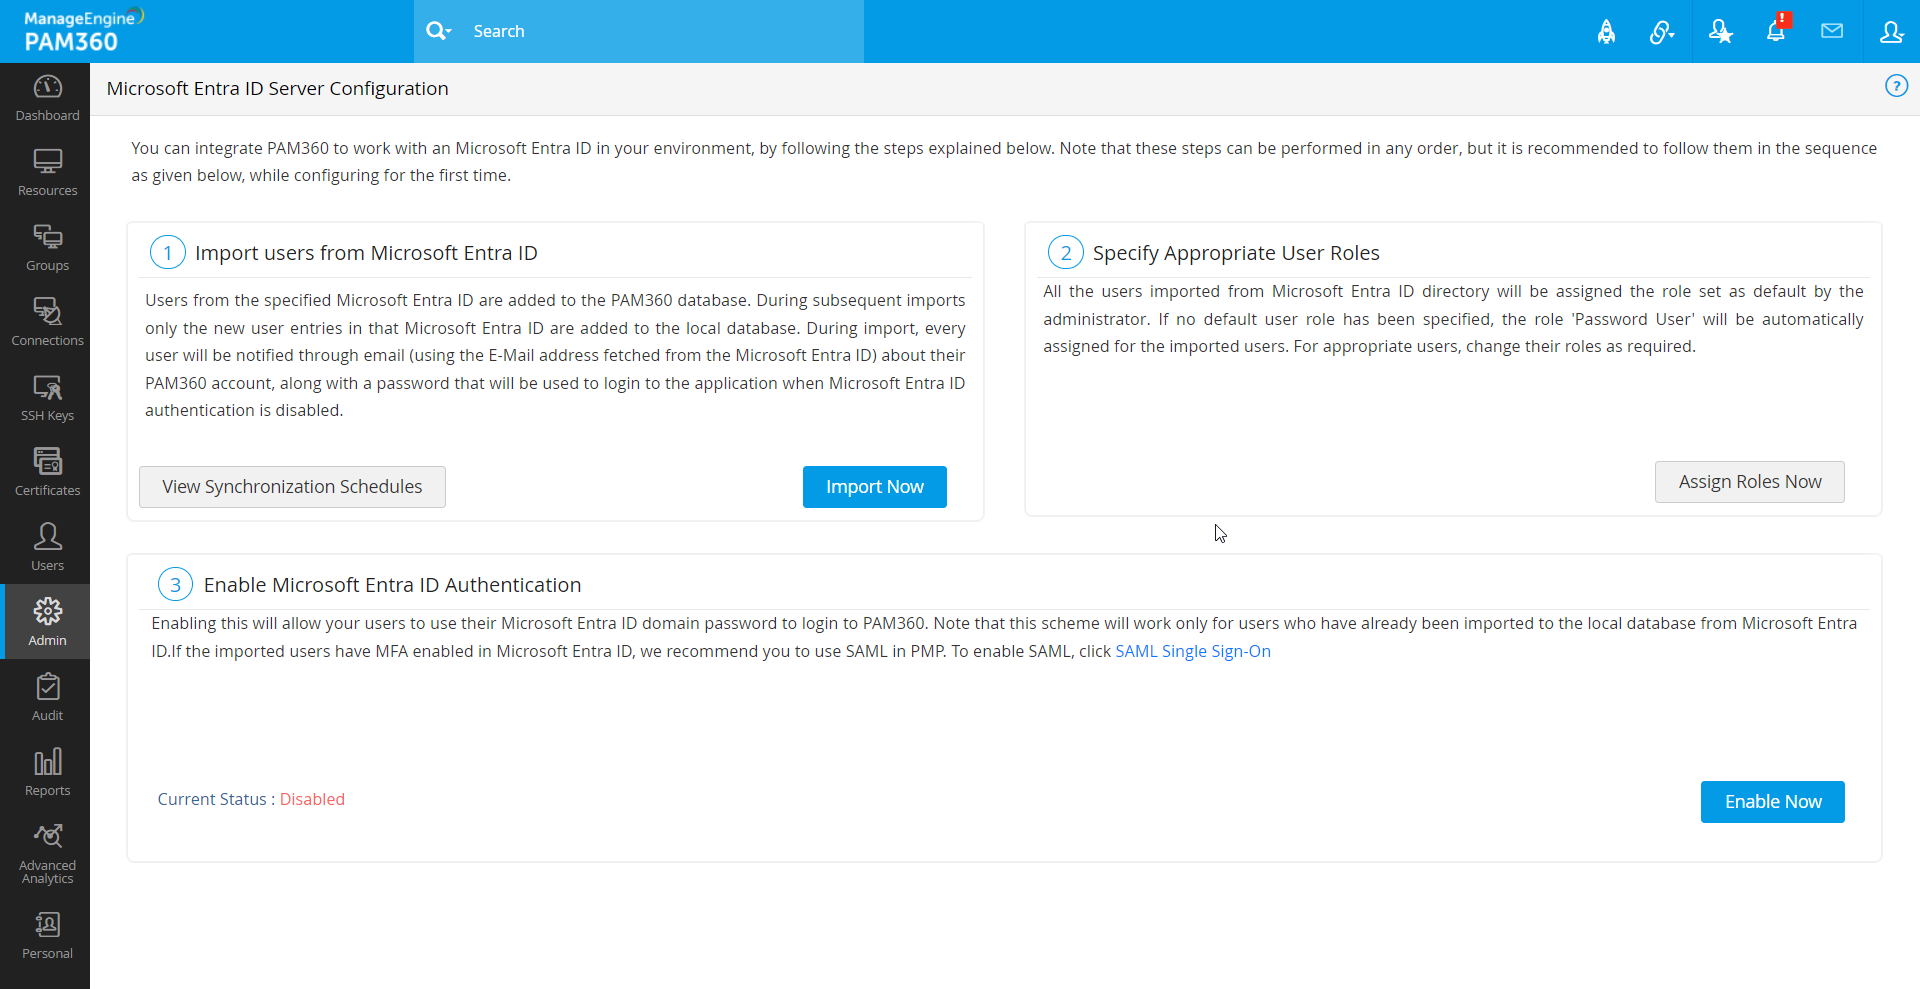Click 'Enable Microsoft Entra ID Authentication' heading

pyautogui.click(x=392, y=585)
